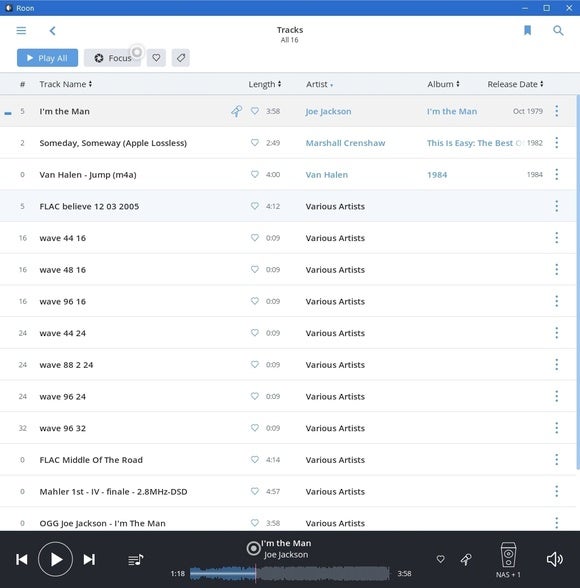Select the wave 96 32 track
This screenshot has width=580, height=588.
click(x=288, y=428)
